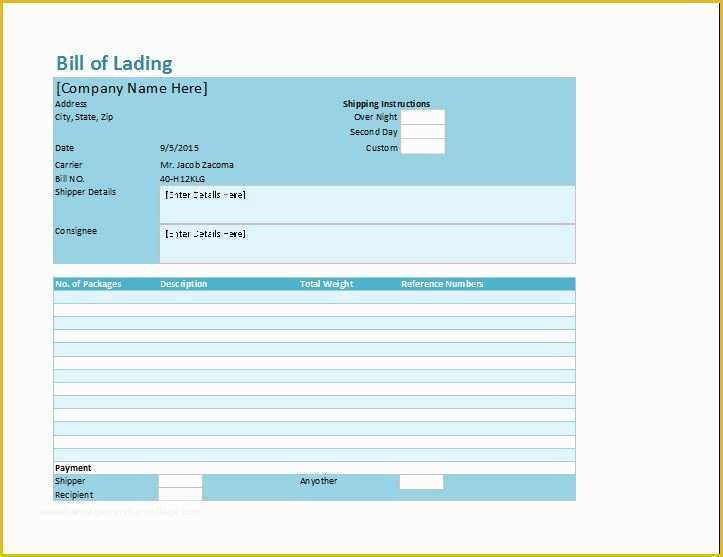Click the Description column header
This screenshot has width=723, height=557.
[184, 284]
